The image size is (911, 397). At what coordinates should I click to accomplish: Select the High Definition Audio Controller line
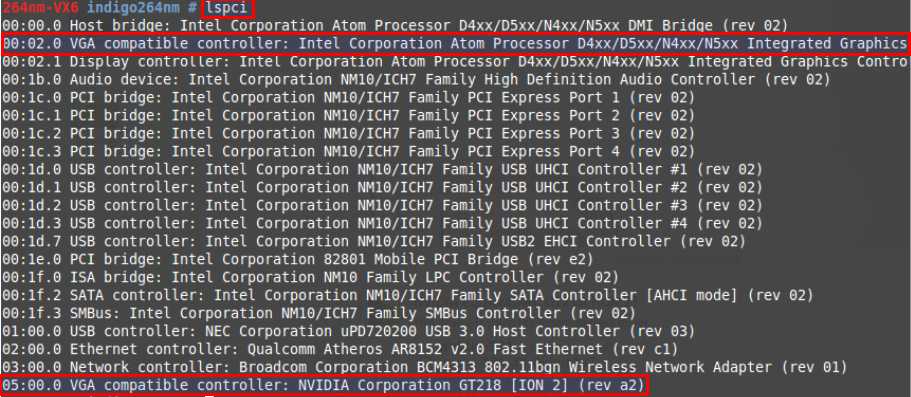pos(416,80)
